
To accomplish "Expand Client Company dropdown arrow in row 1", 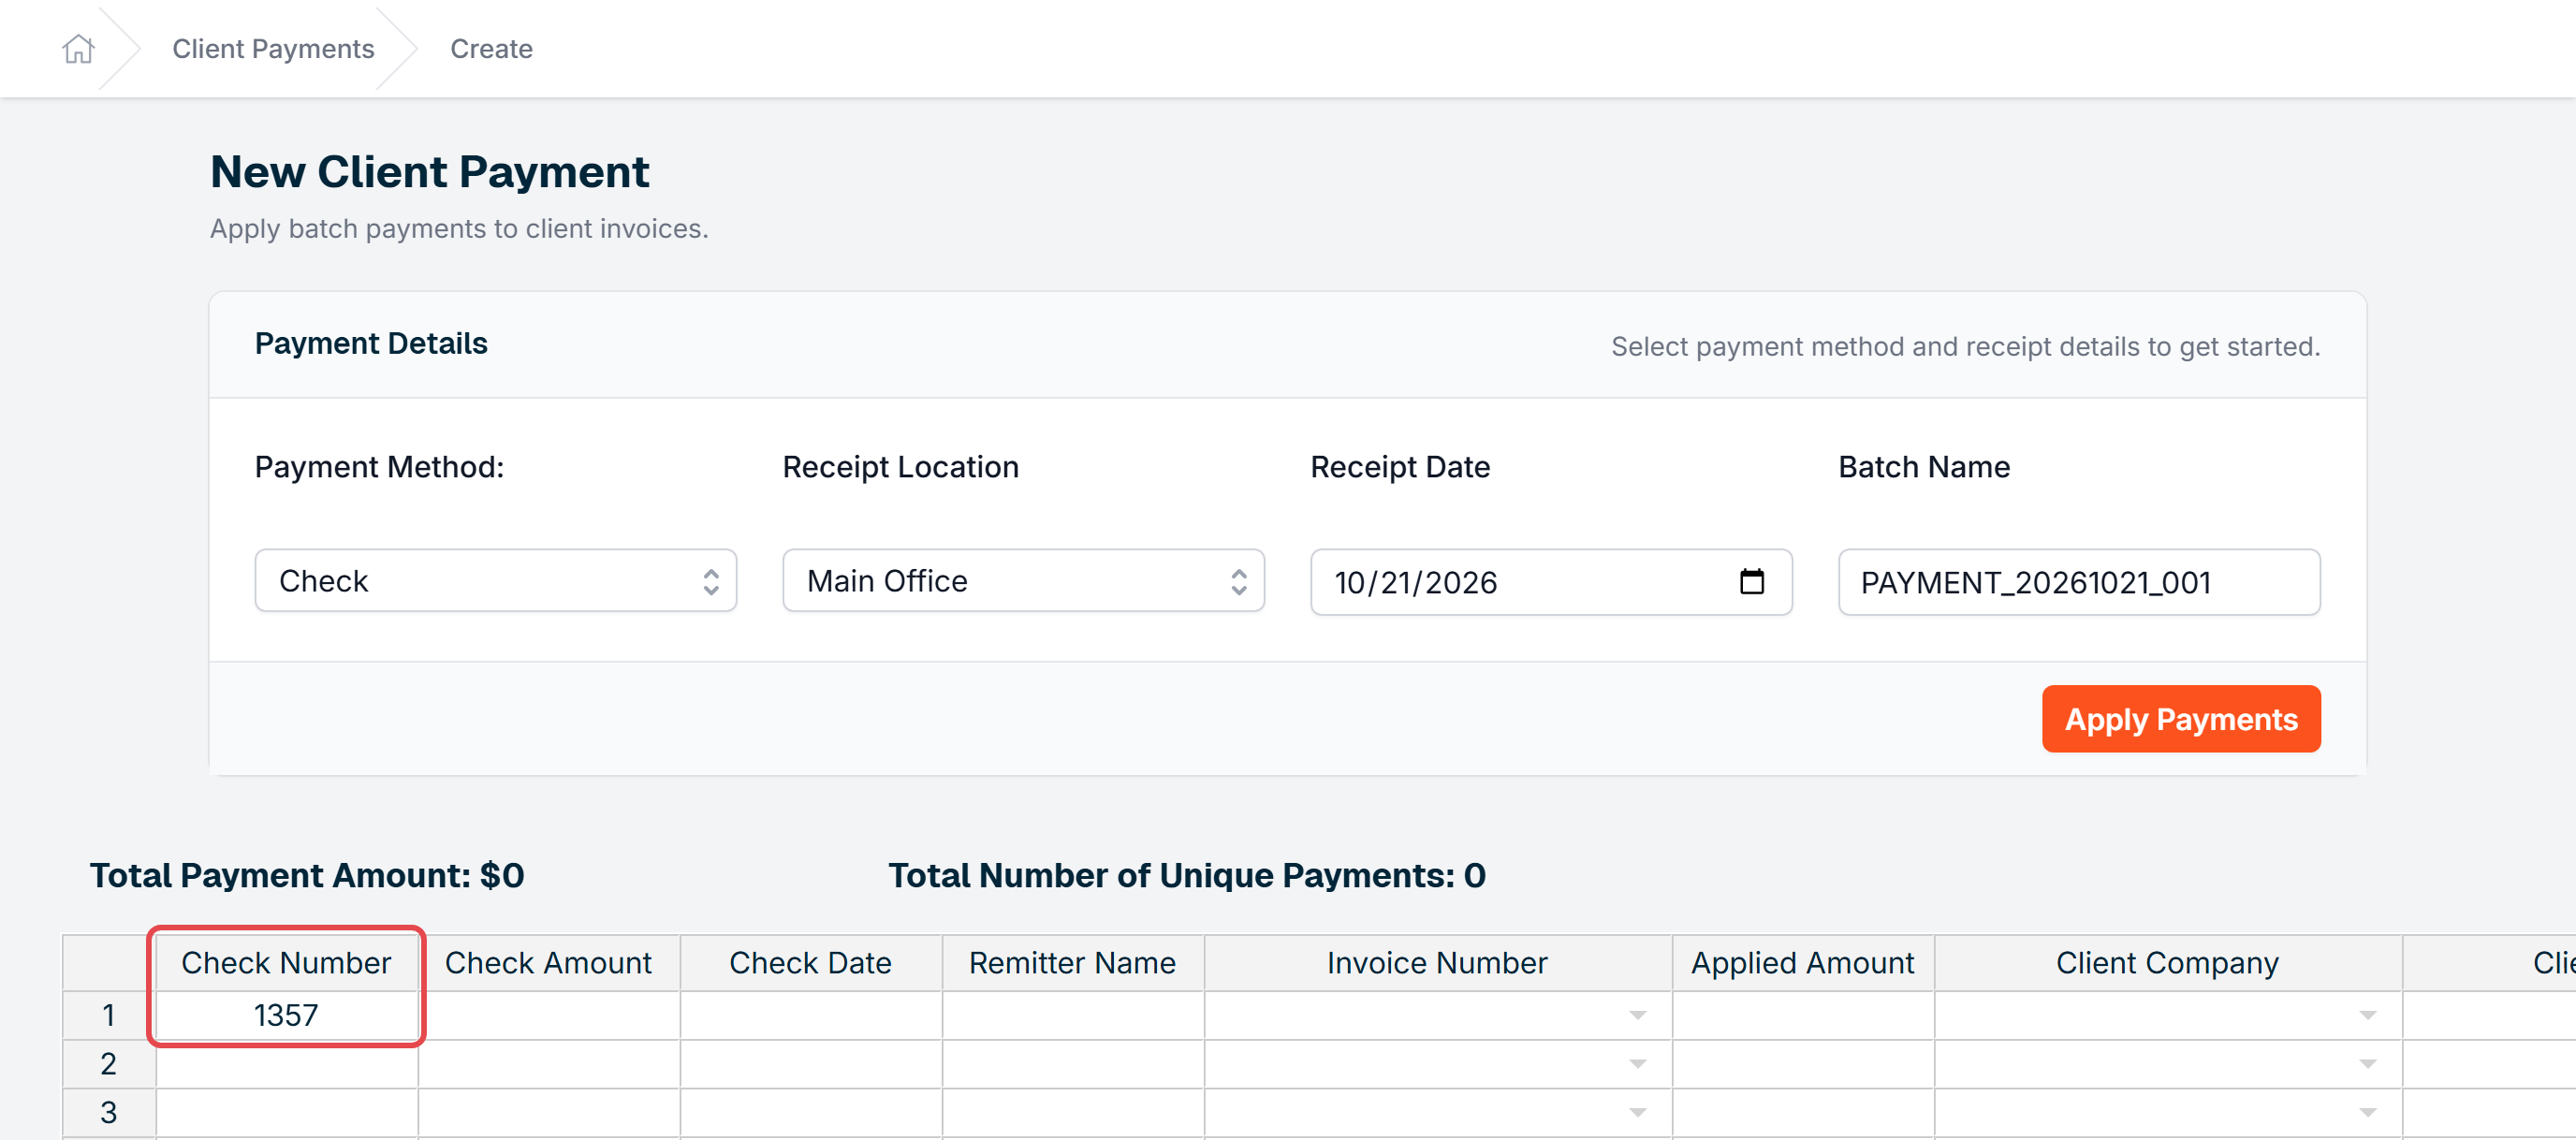I will click(2367, 1016).
